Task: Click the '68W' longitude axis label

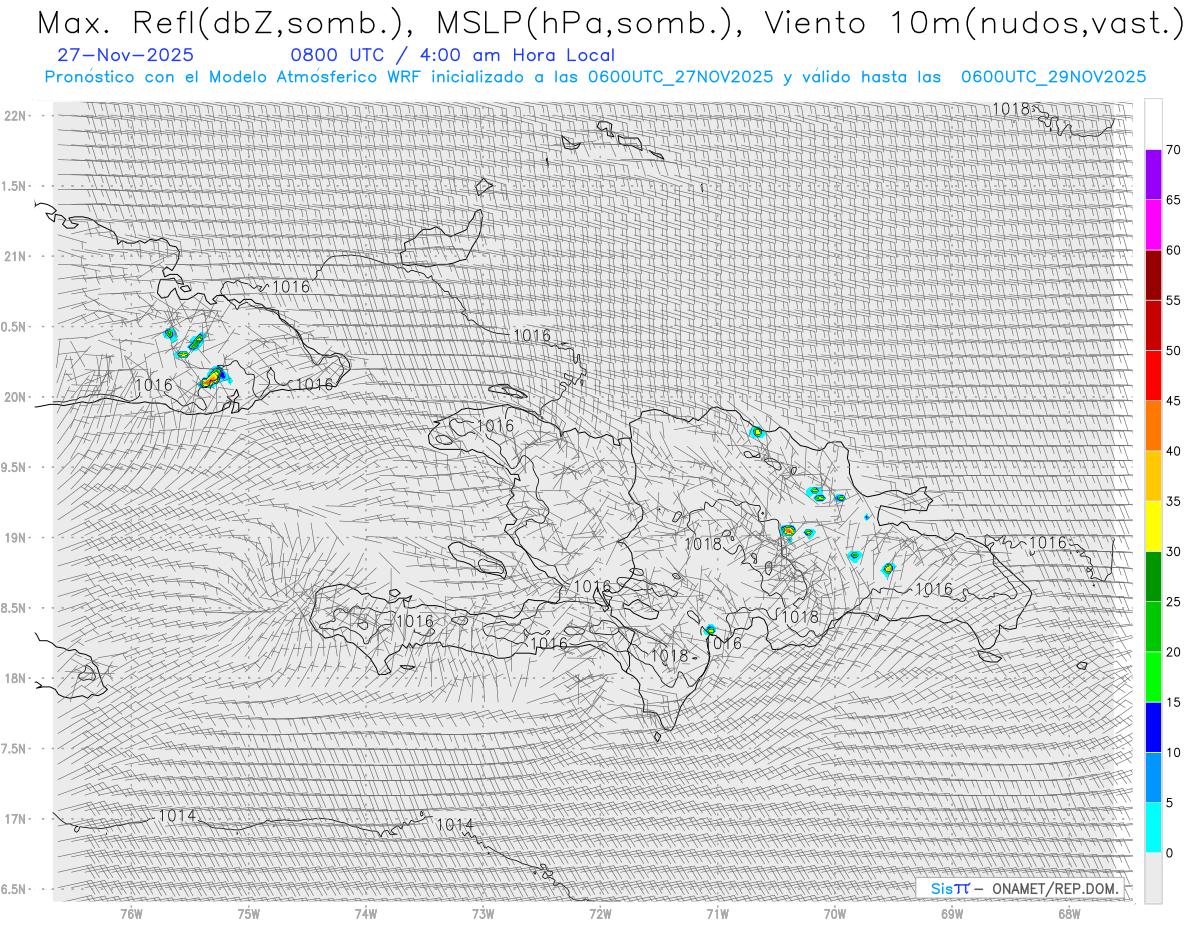Action: (x=1069, y=913)
